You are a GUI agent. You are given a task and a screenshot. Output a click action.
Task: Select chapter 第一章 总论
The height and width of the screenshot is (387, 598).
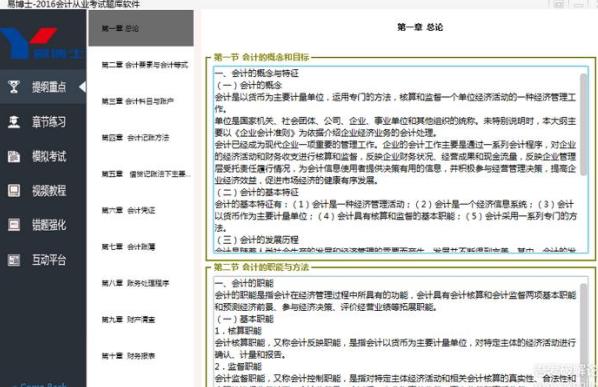click(x=141, y=28)
